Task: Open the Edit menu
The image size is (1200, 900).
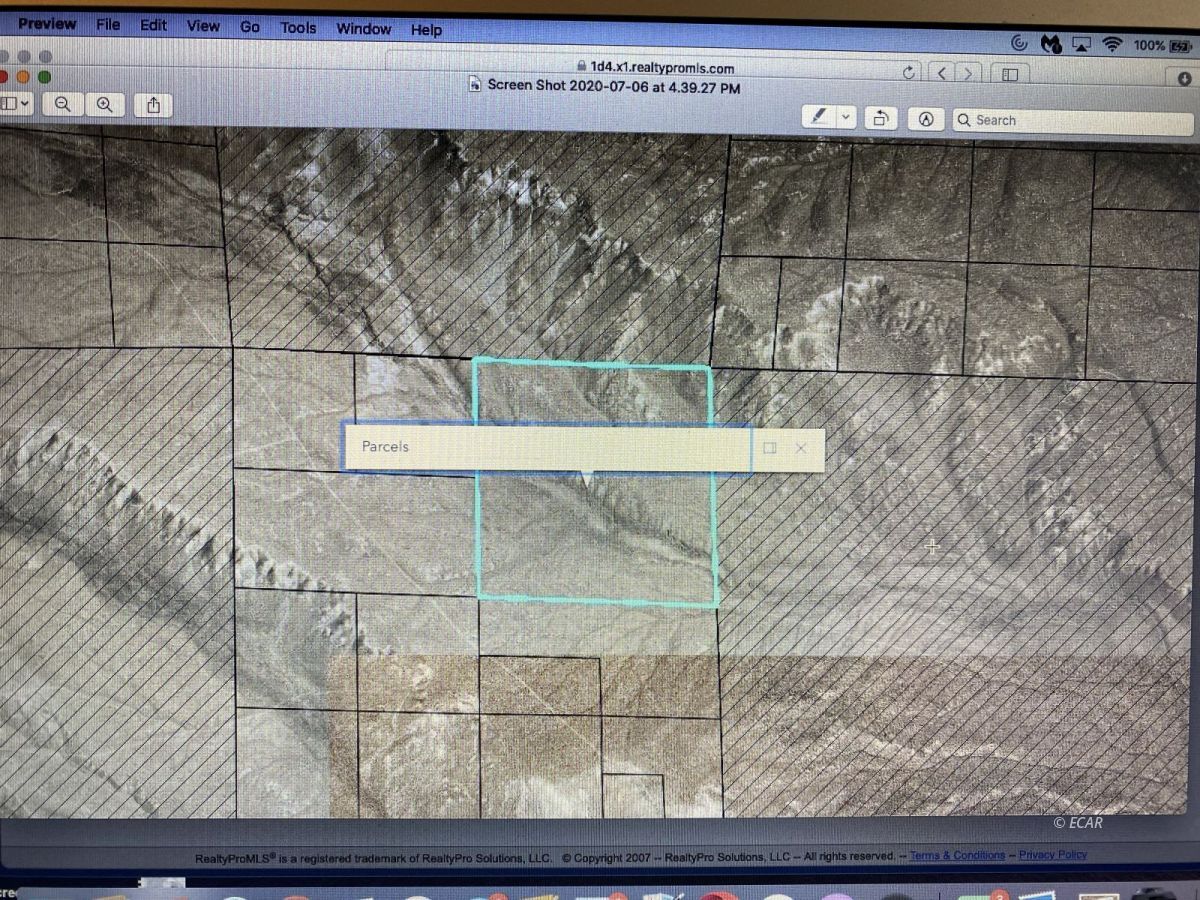Action: [x=153, y=25]
